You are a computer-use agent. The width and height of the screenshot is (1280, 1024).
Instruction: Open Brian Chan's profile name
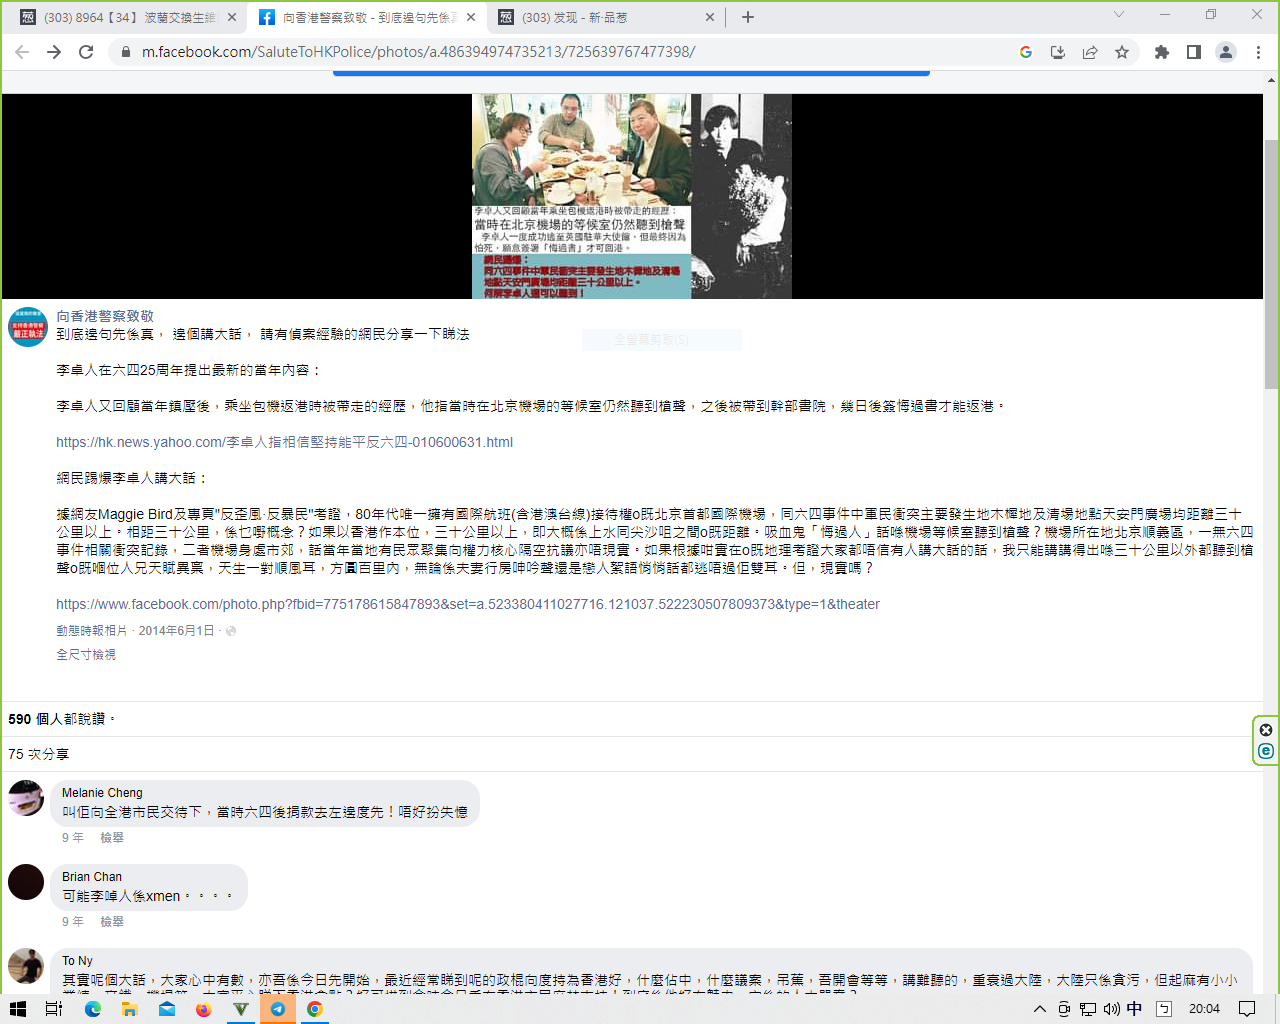coord(92,877)
